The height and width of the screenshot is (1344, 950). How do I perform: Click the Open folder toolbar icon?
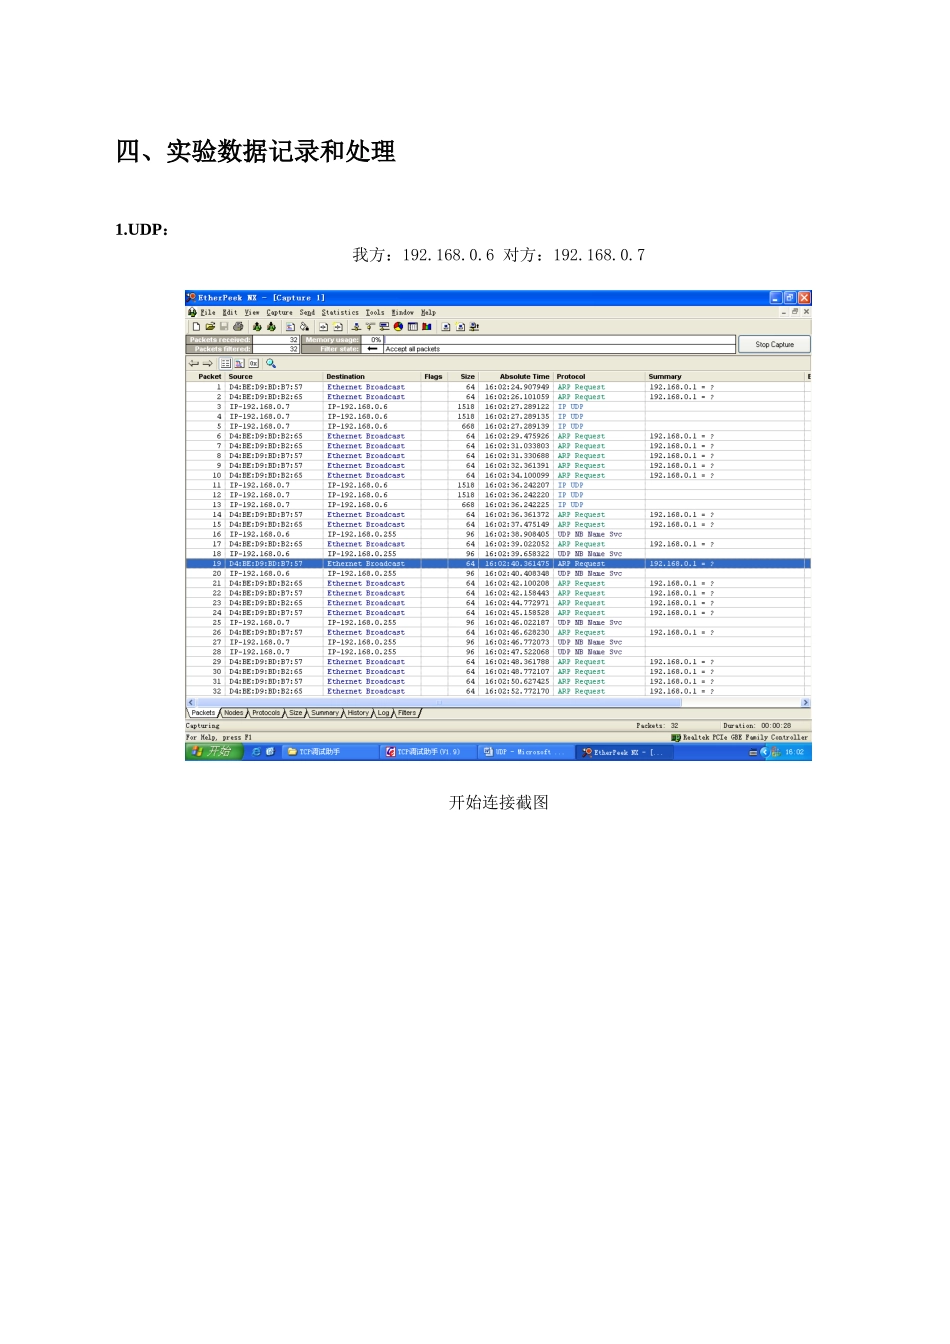[x=210, y=327]
